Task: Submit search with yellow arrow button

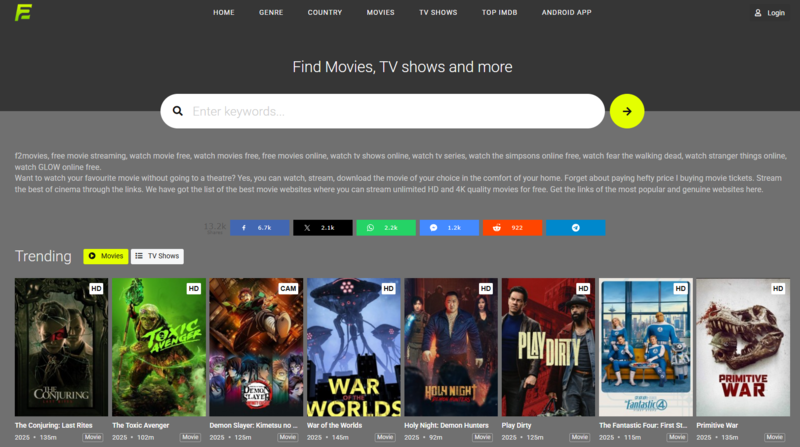Action: pos(627,111)
